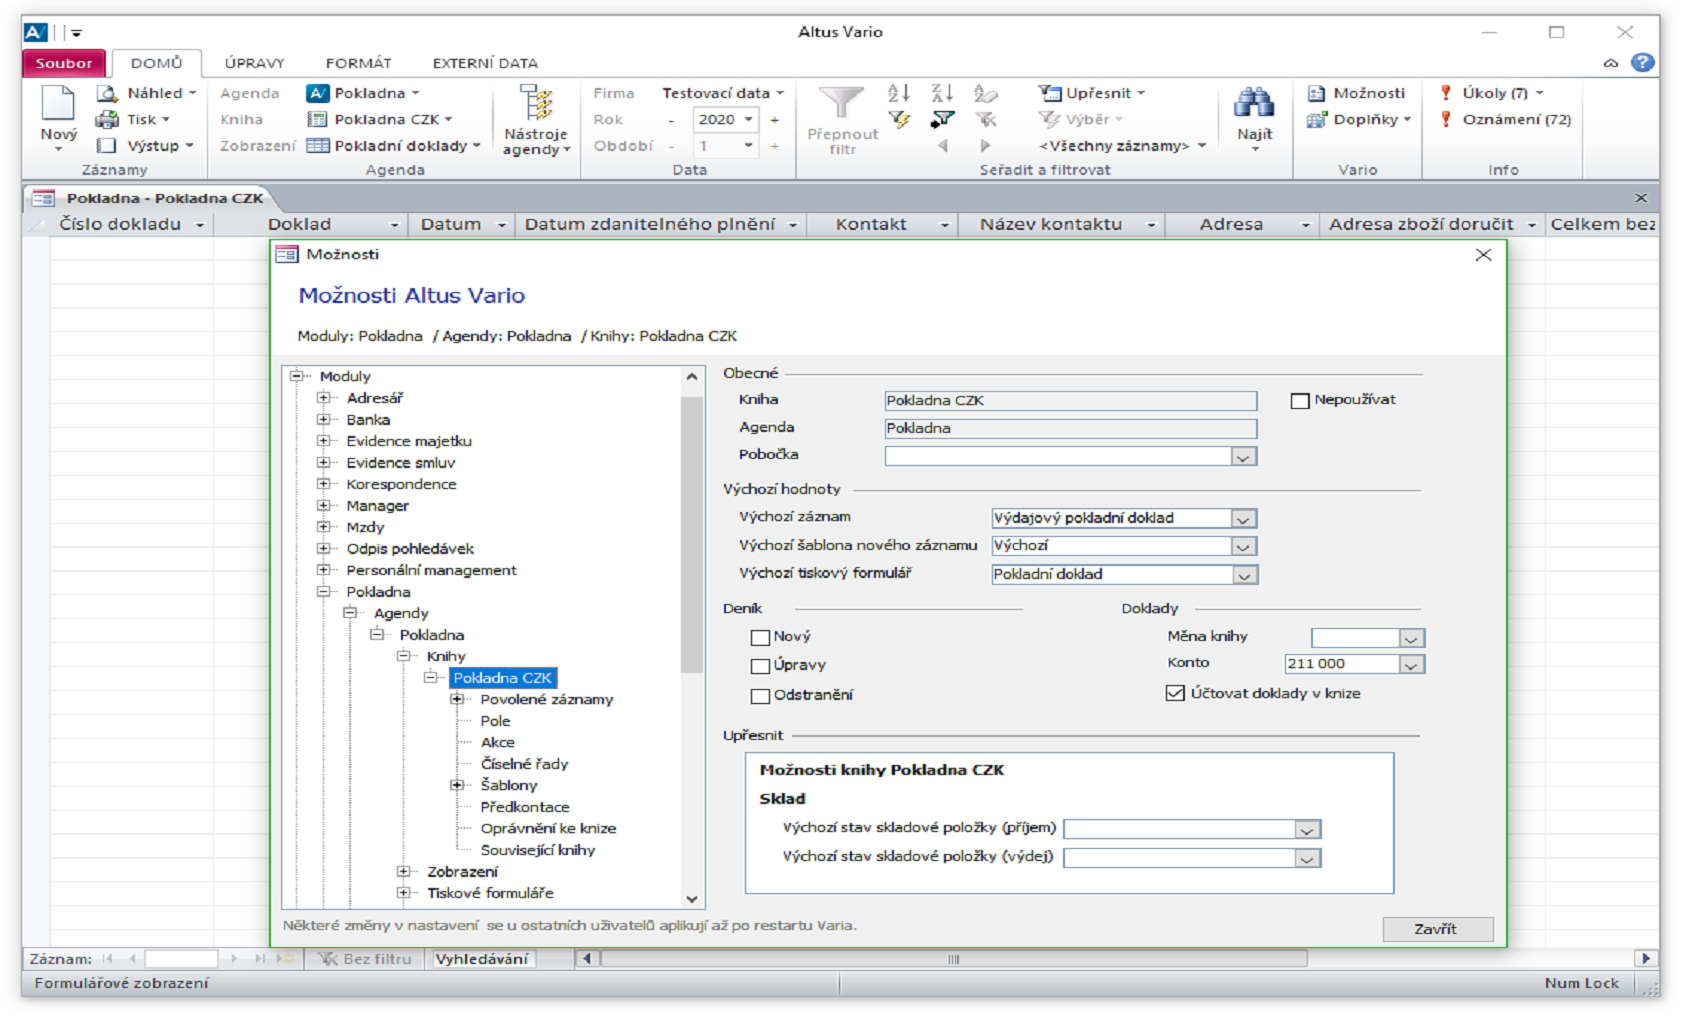Check the Nepoužívat checkbox
Viewport: 1689px width, 1020px height.
1300,401
